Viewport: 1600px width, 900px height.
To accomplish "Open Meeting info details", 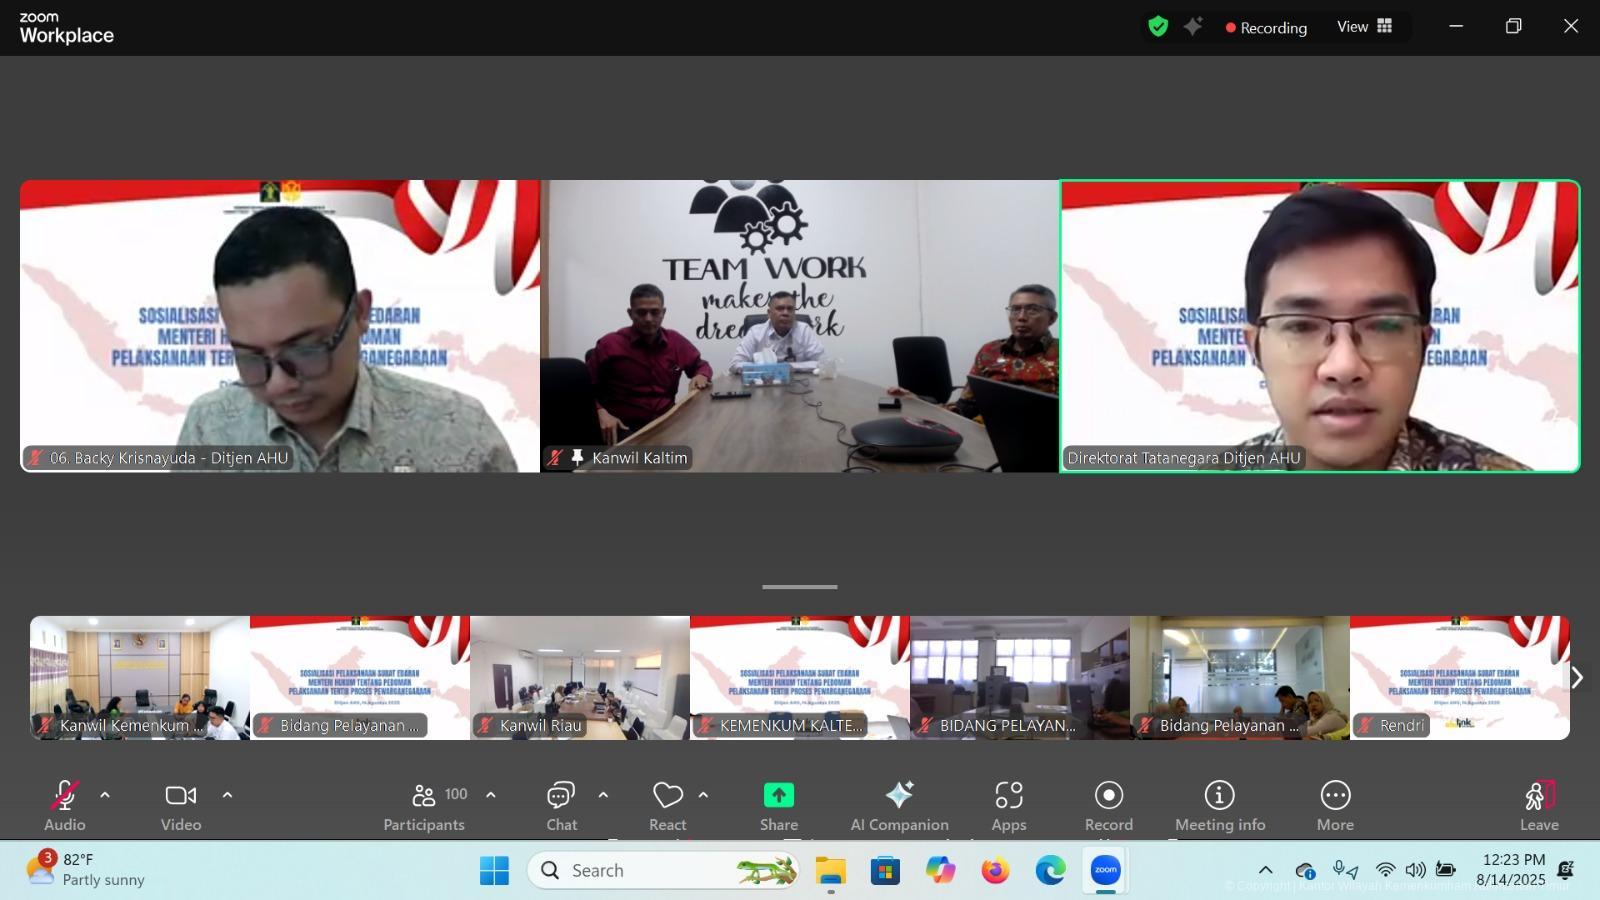I will point(1219,806).
